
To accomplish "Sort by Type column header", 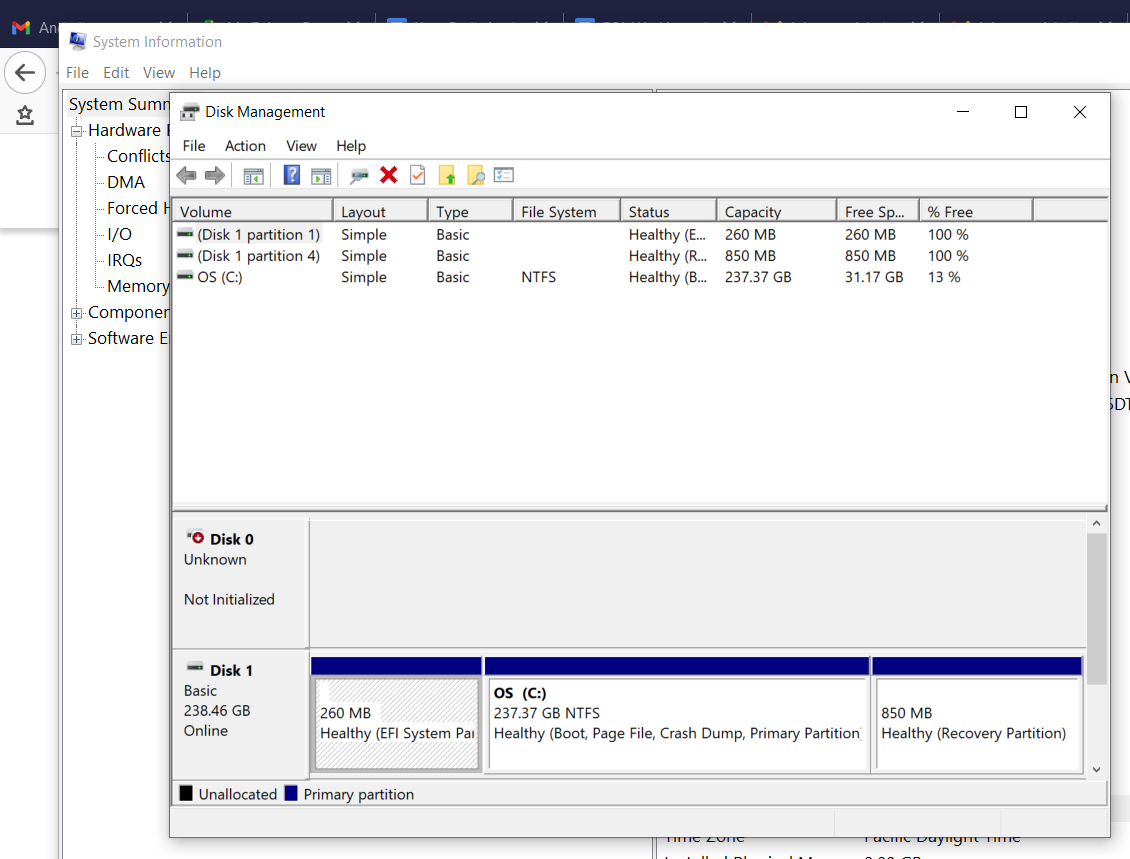I will [471, 211].
